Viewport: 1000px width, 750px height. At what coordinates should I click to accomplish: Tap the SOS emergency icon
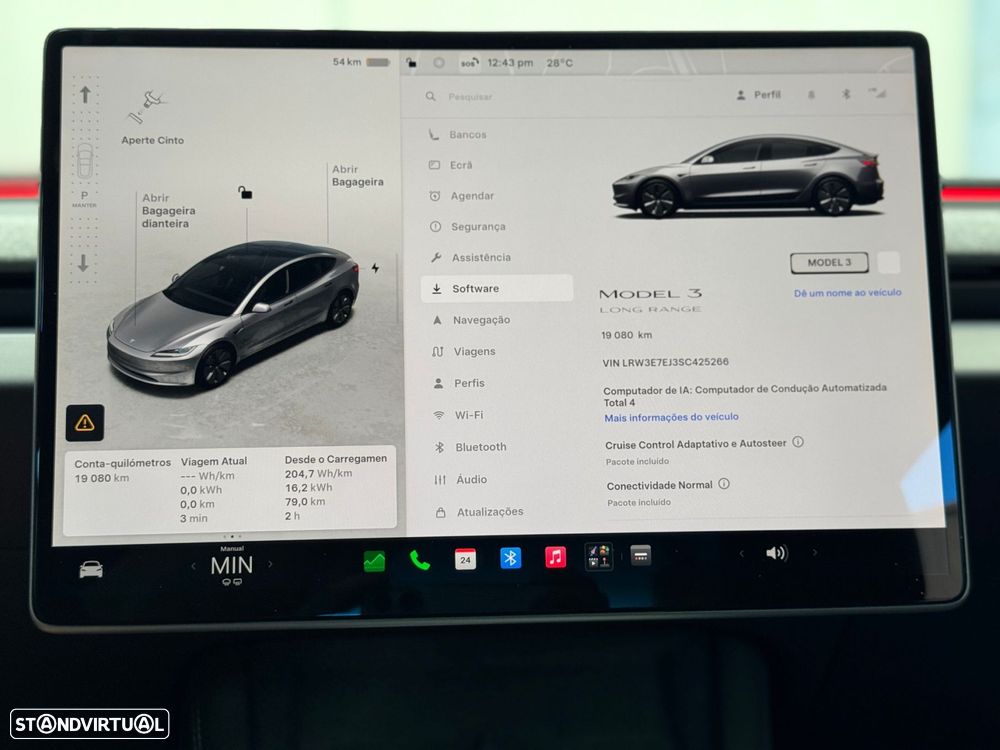pyautogui.click(x=469, y=62)
